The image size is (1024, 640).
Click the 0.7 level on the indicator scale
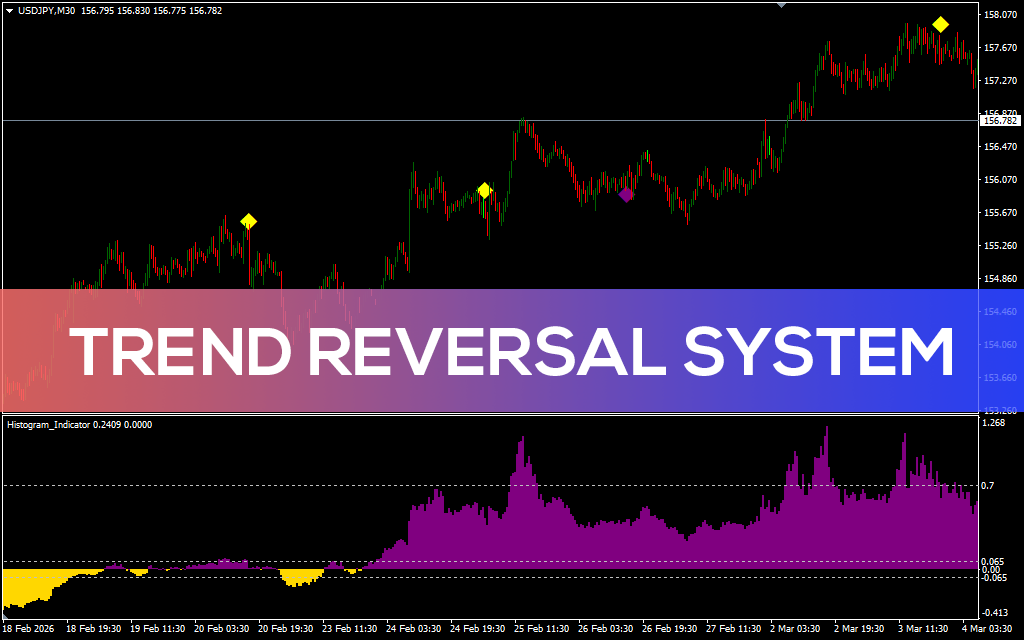point(988,486)
